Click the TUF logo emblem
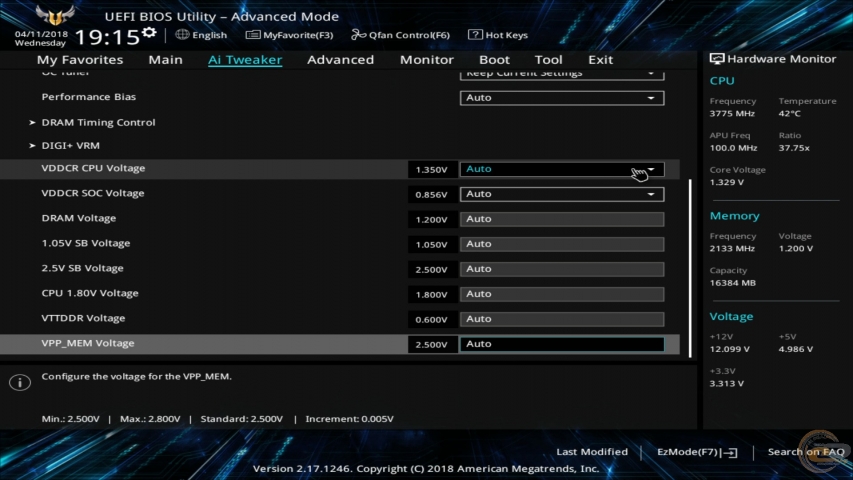The height and width of the screenshot is (480, 853). 54,15
